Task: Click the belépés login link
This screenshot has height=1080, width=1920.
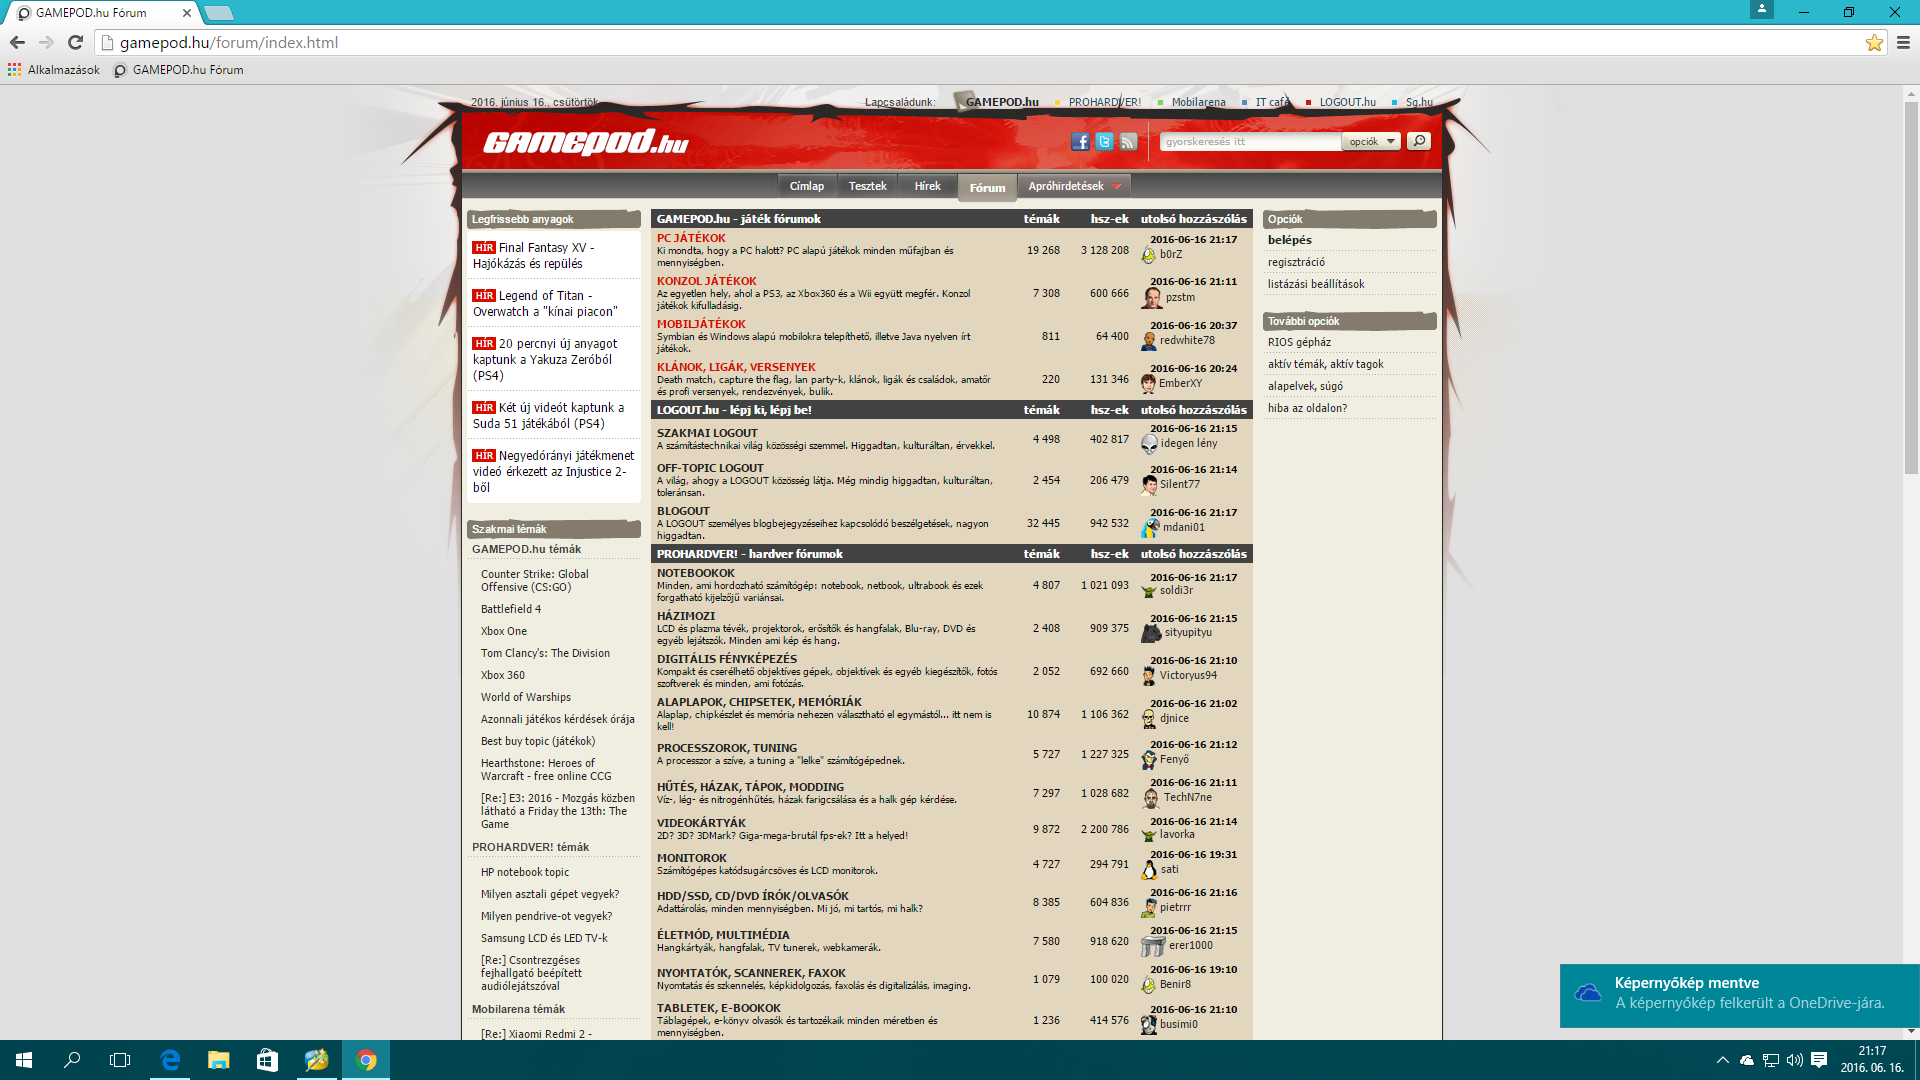Action: click(1290, 240)
